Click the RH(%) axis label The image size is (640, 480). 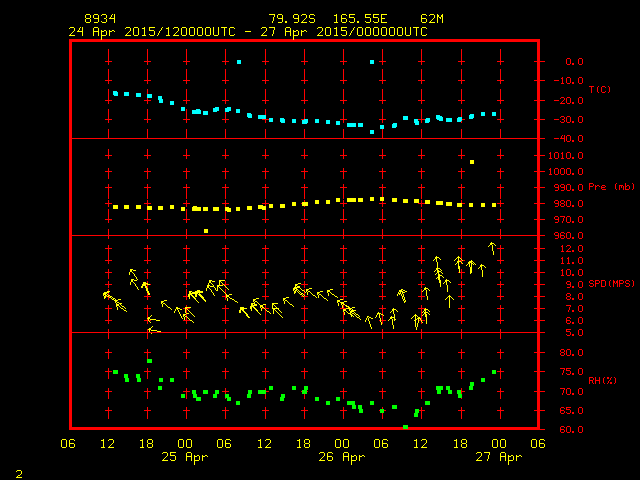(602, 380)
